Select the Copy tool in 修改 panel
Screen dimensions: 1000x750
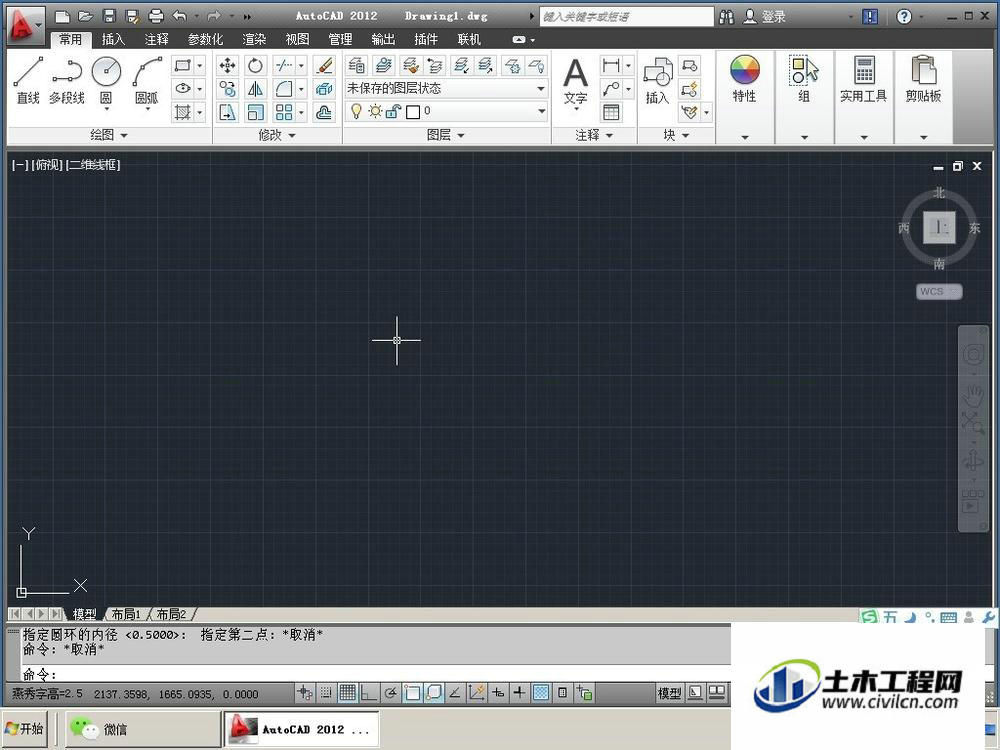pos(227,89)
